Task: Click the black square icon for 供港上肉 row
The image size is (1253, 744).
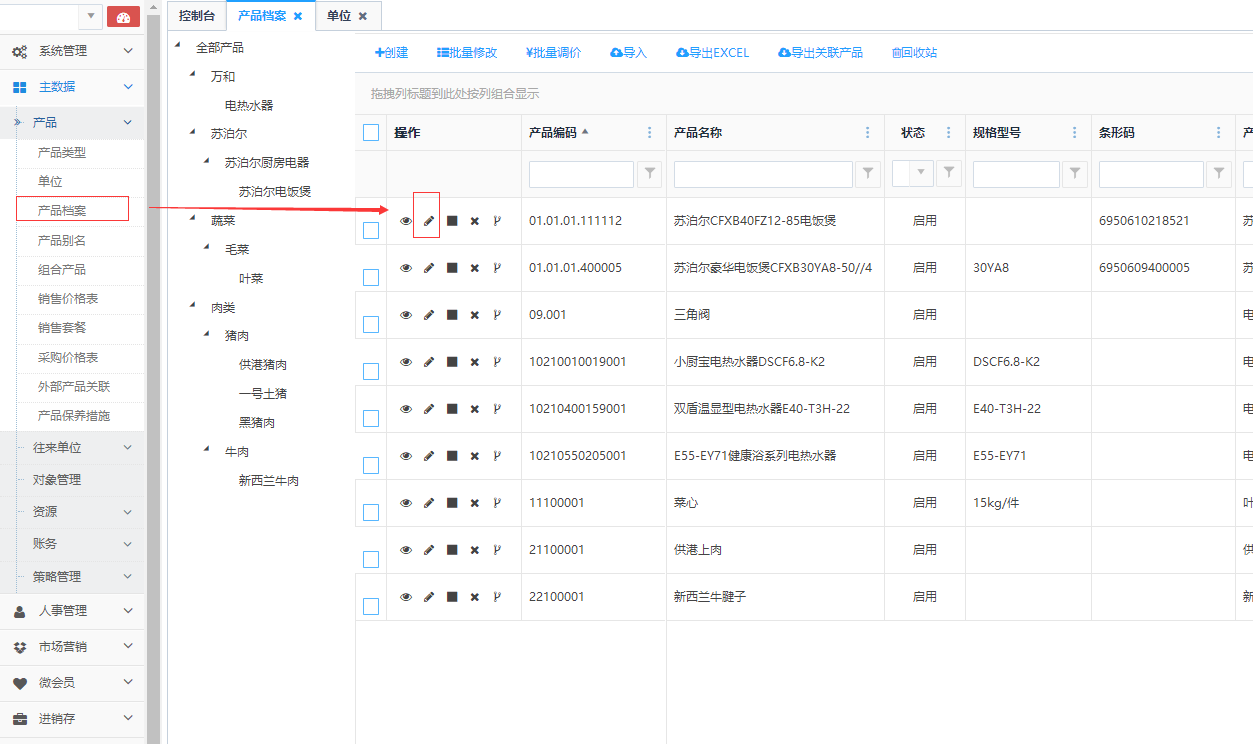Action: (x=452, y=550)
